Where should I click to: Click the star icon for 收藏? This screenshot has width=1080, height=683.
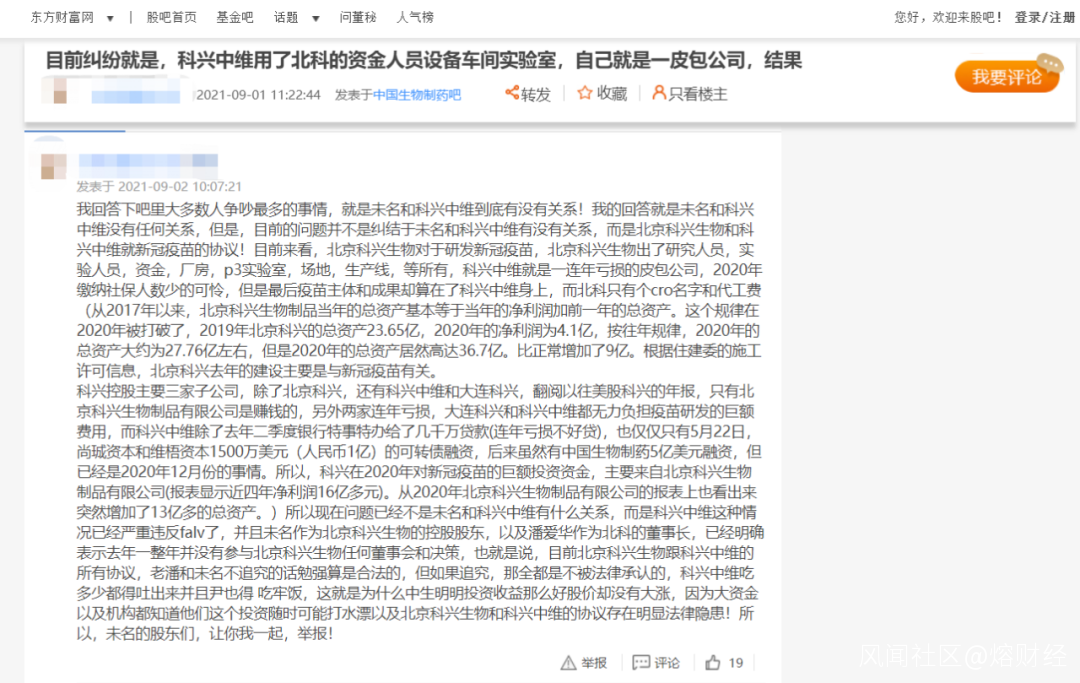pyautogui.click(x=585, y=92)
